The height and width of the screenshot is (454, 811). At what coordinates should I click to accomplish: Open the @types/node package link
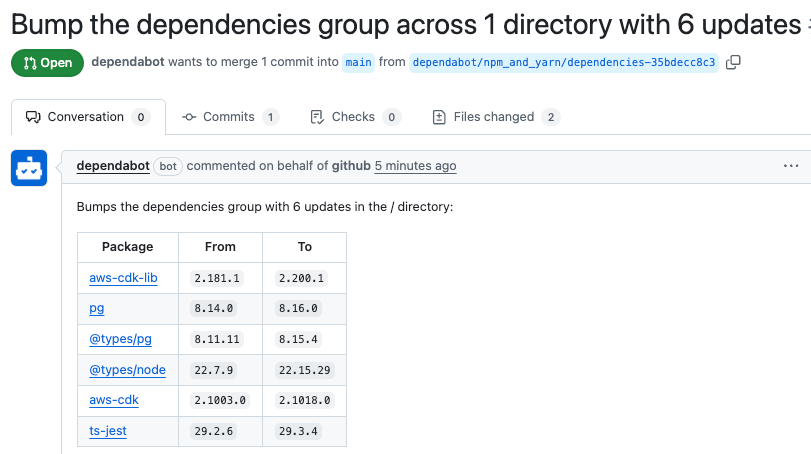click(127, 370)
